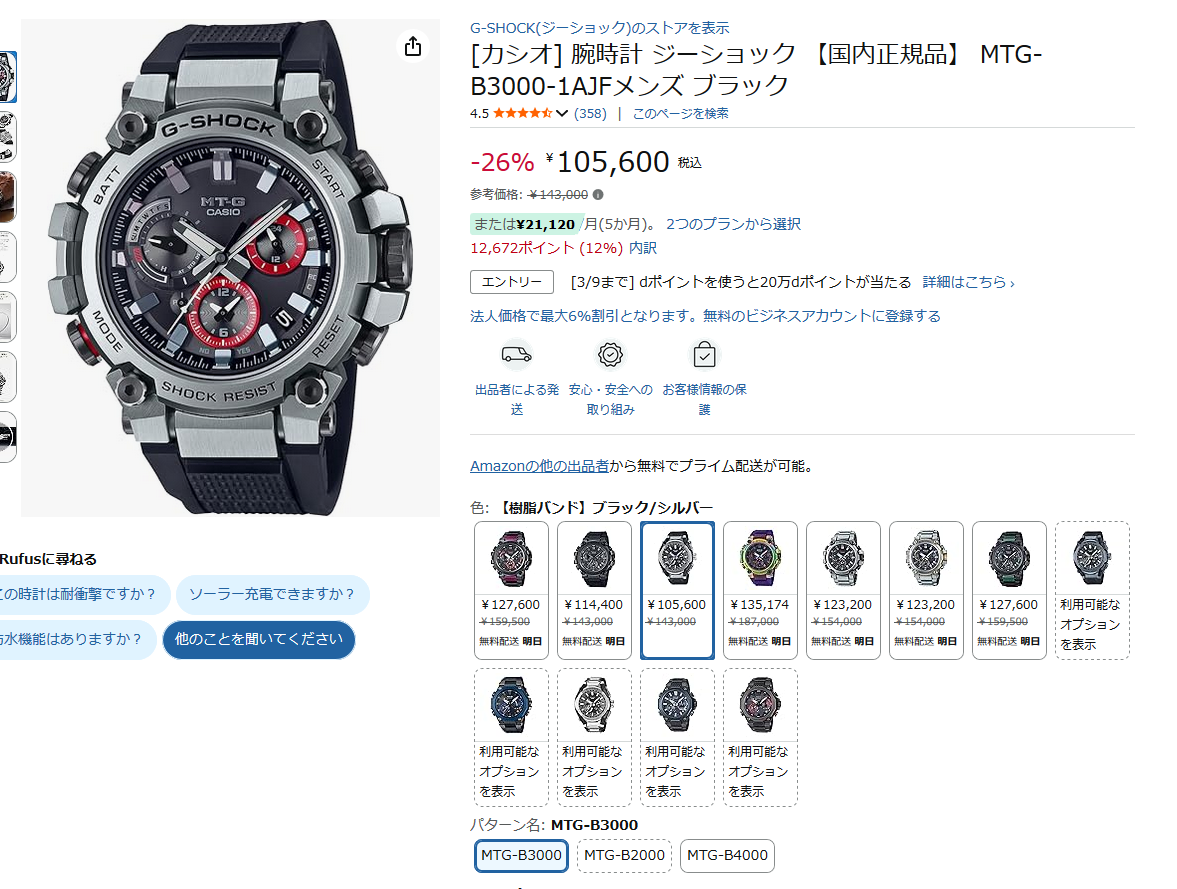The width and height of the screenshot is (1177, 889).
Task: Select MTG-B2000 pattern option
Action: pyautogui.click(x=625, y=855)
